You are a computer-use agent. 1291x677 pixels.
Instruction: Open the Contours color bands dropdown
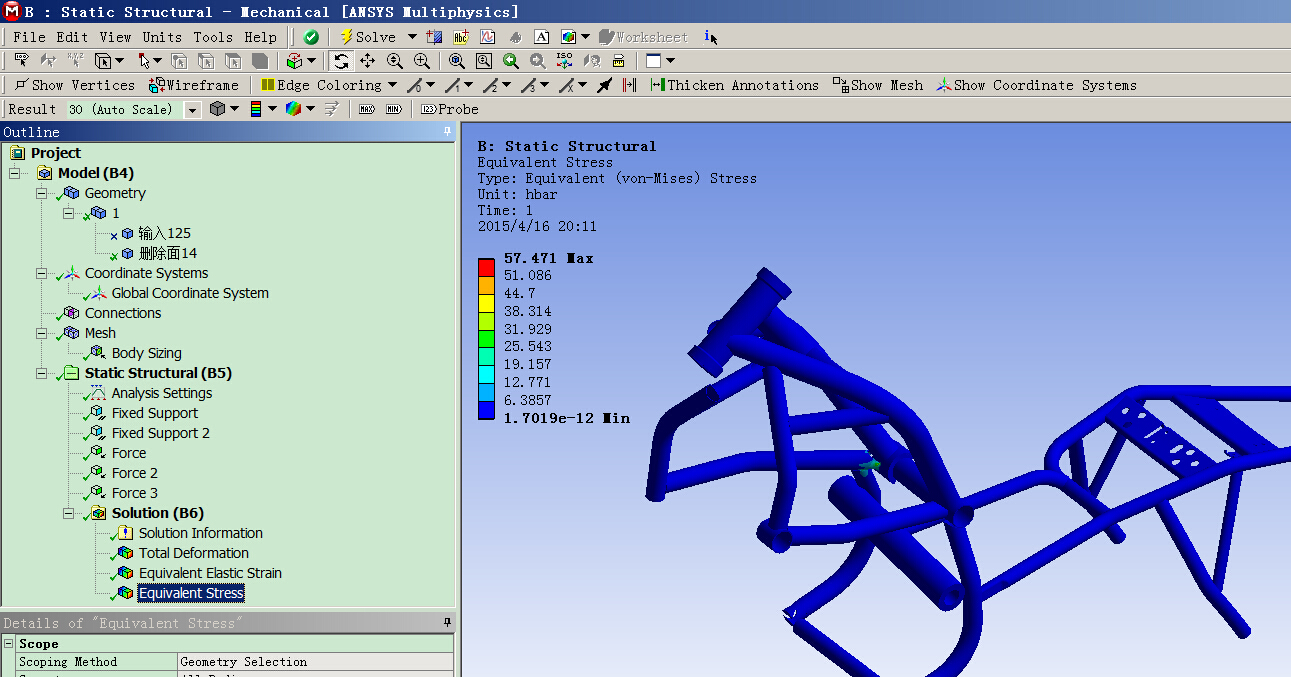[x=271, y=109]
